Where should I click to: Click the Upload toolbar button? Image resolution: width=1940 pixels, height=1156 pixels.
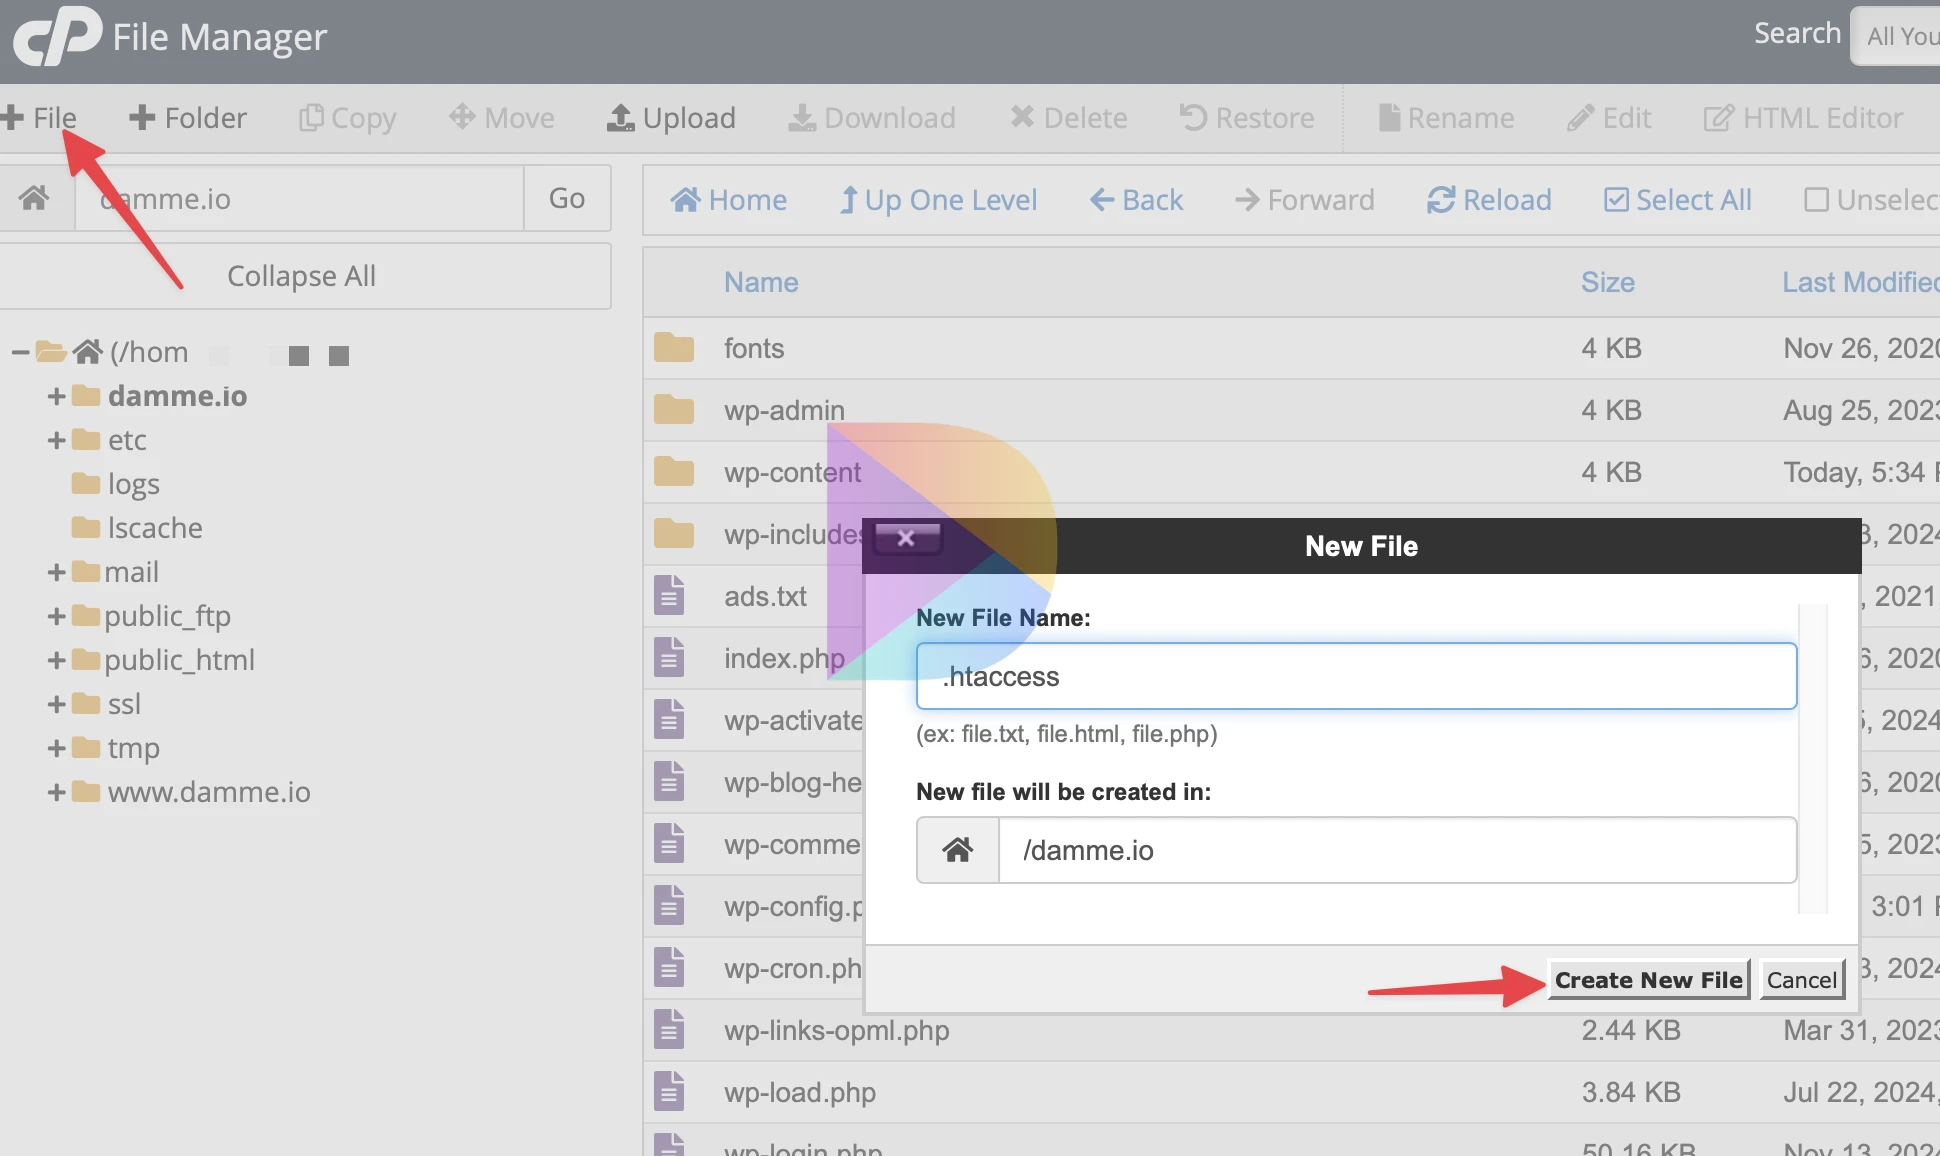(x=671, y=118)
